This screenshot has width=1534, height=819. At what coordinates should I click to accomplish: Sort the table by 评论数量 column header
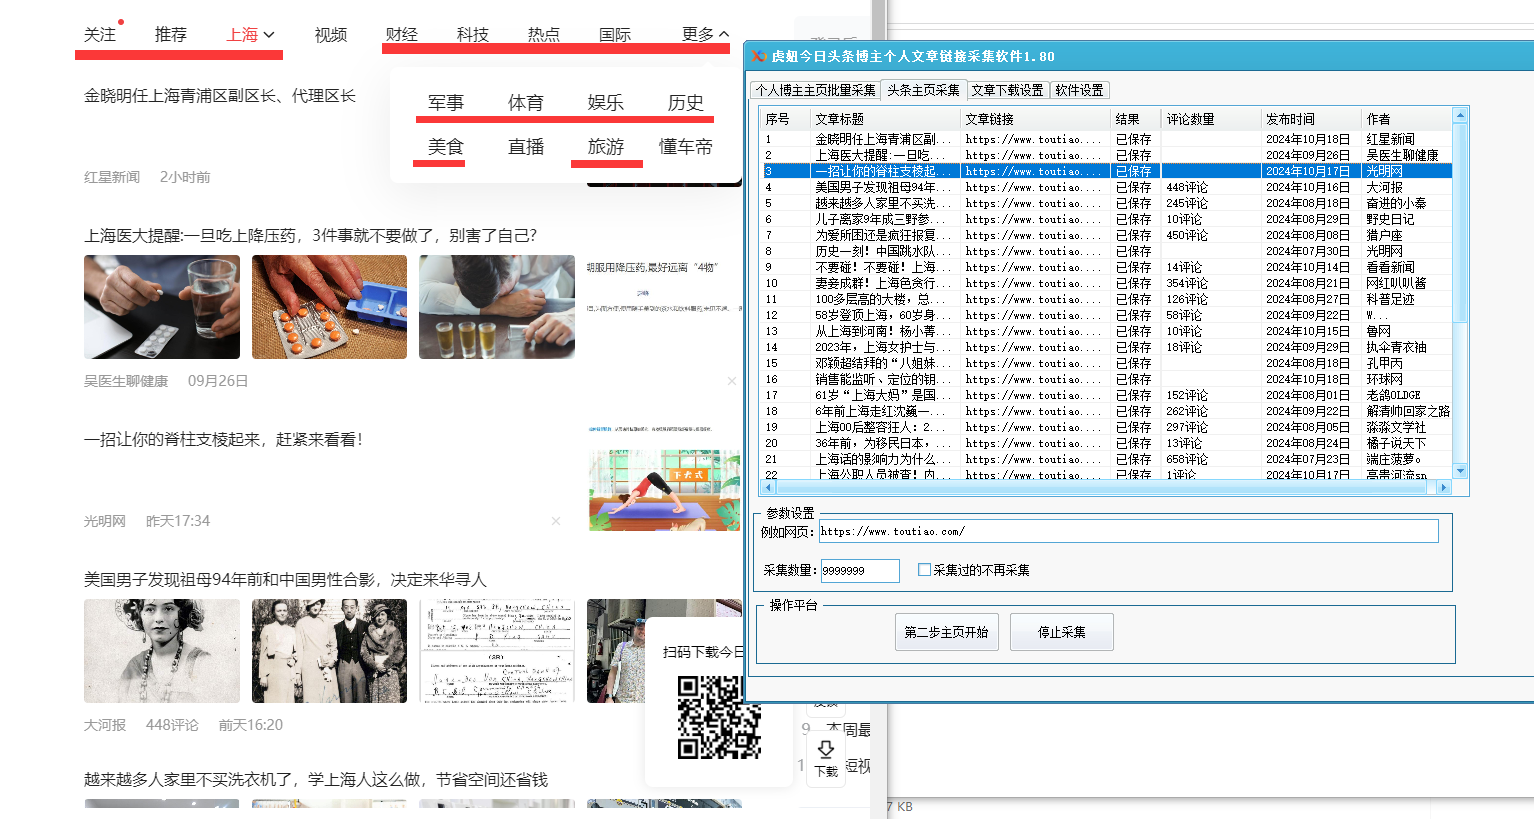(x=1211, y=119)
